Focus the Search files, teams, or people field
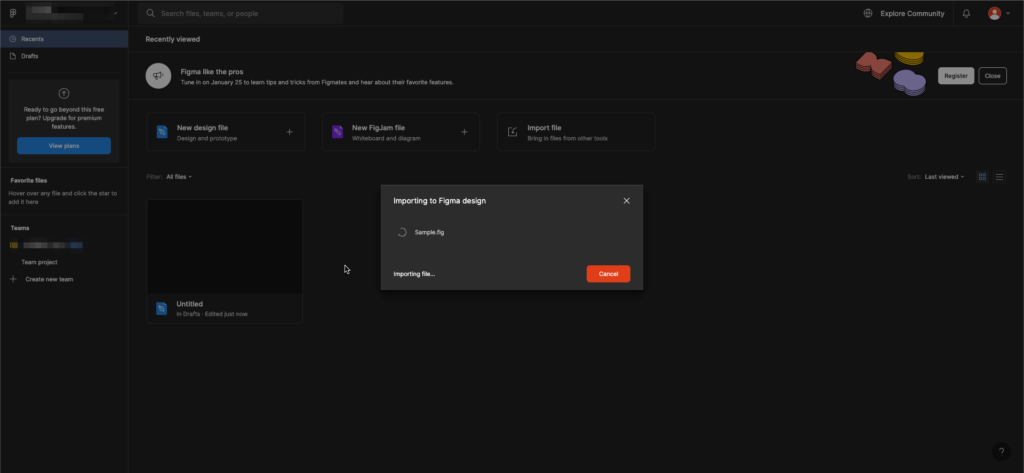 (240, 13)
